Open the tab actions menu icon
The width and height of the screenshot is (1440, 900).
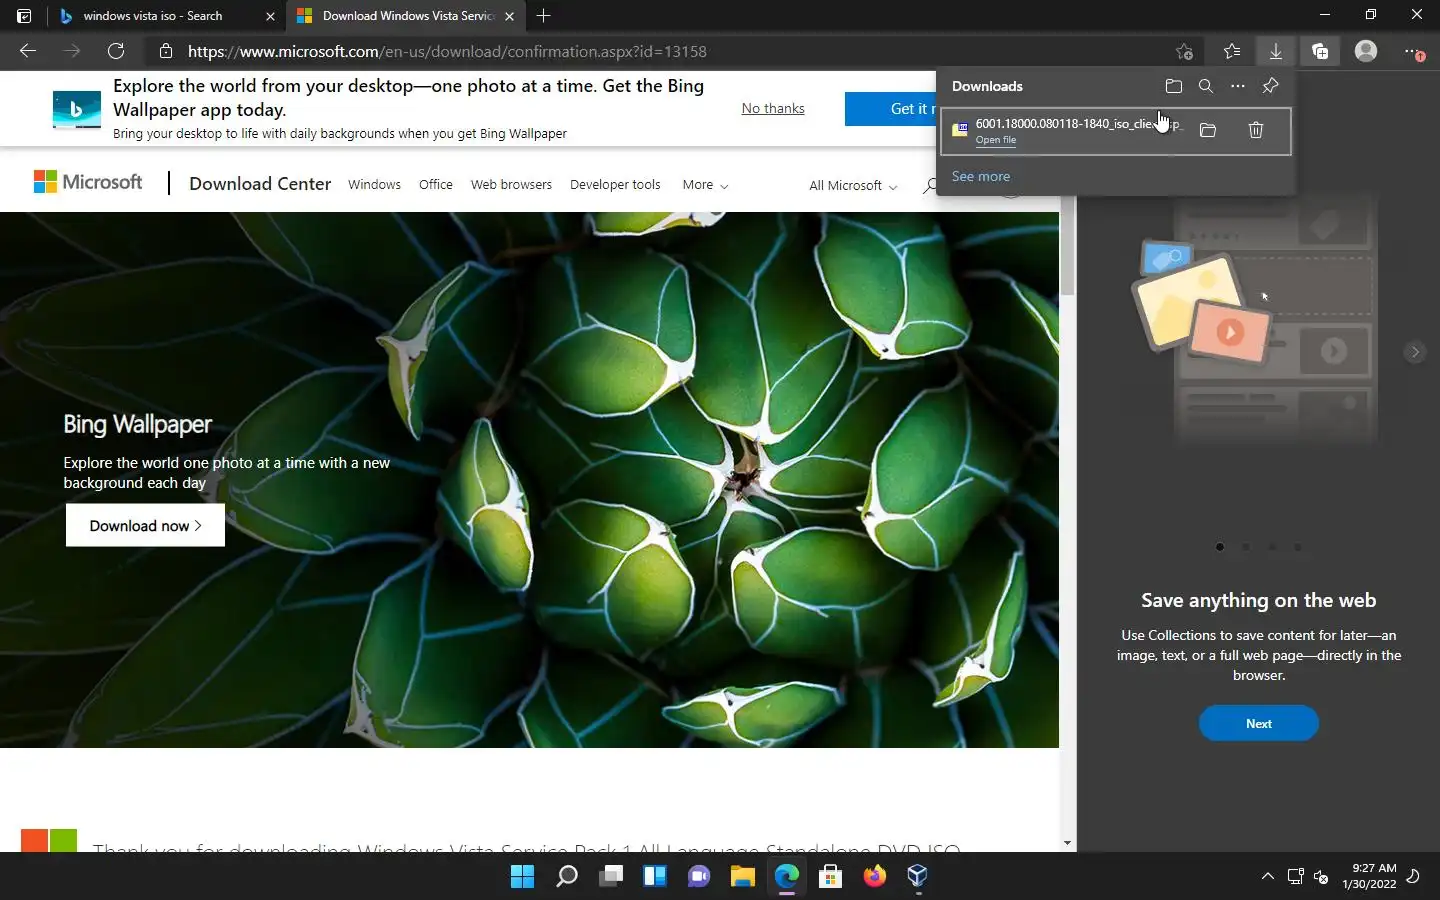pos(24,16)
